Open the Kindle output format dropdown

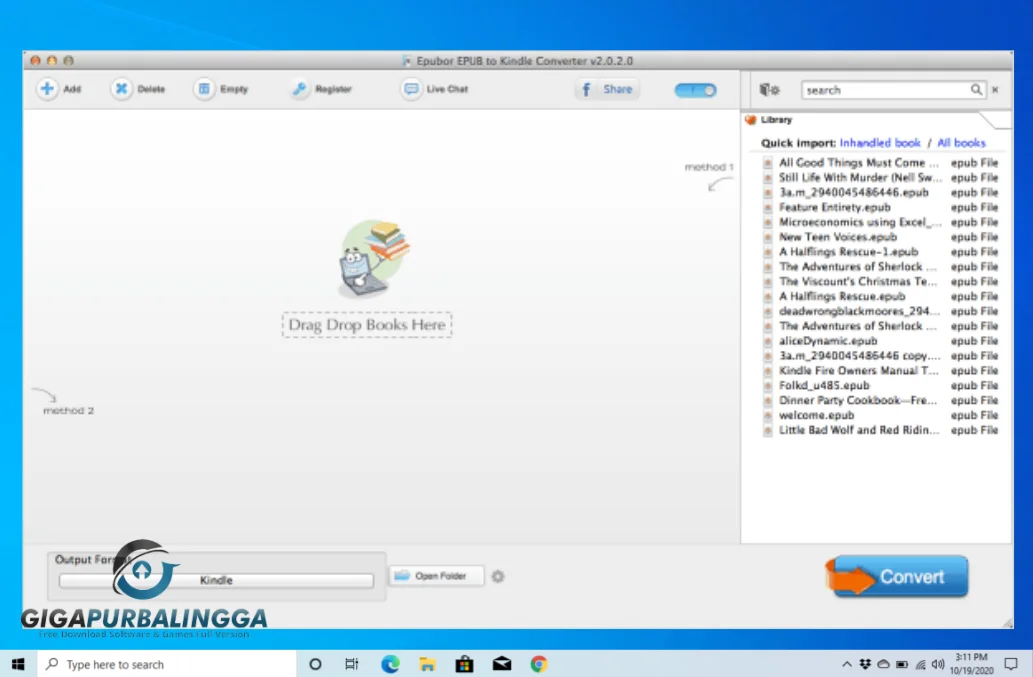pyautogui.click(x=216, y=579)
